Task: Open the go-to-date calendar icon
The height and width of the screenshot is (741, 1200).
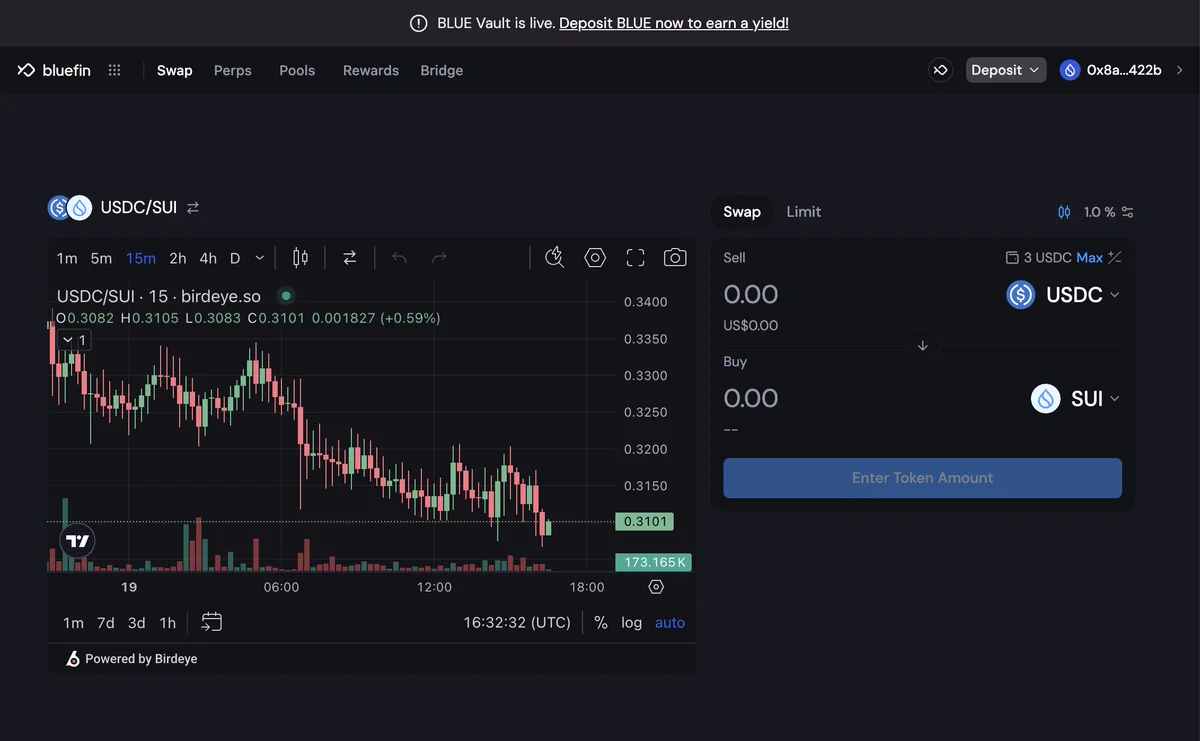Action: click(211, 622)
